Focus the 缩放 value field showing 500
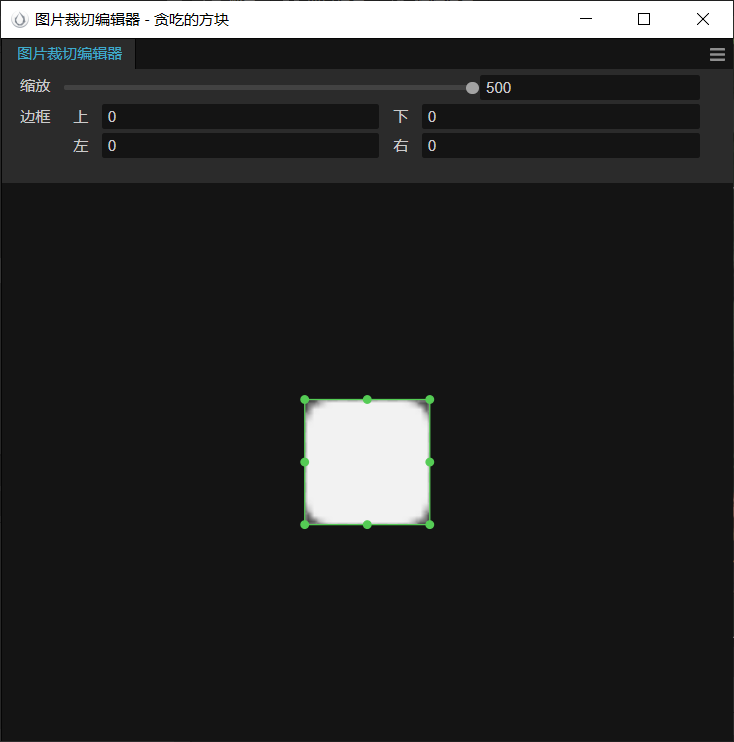 tap(590, 88)
